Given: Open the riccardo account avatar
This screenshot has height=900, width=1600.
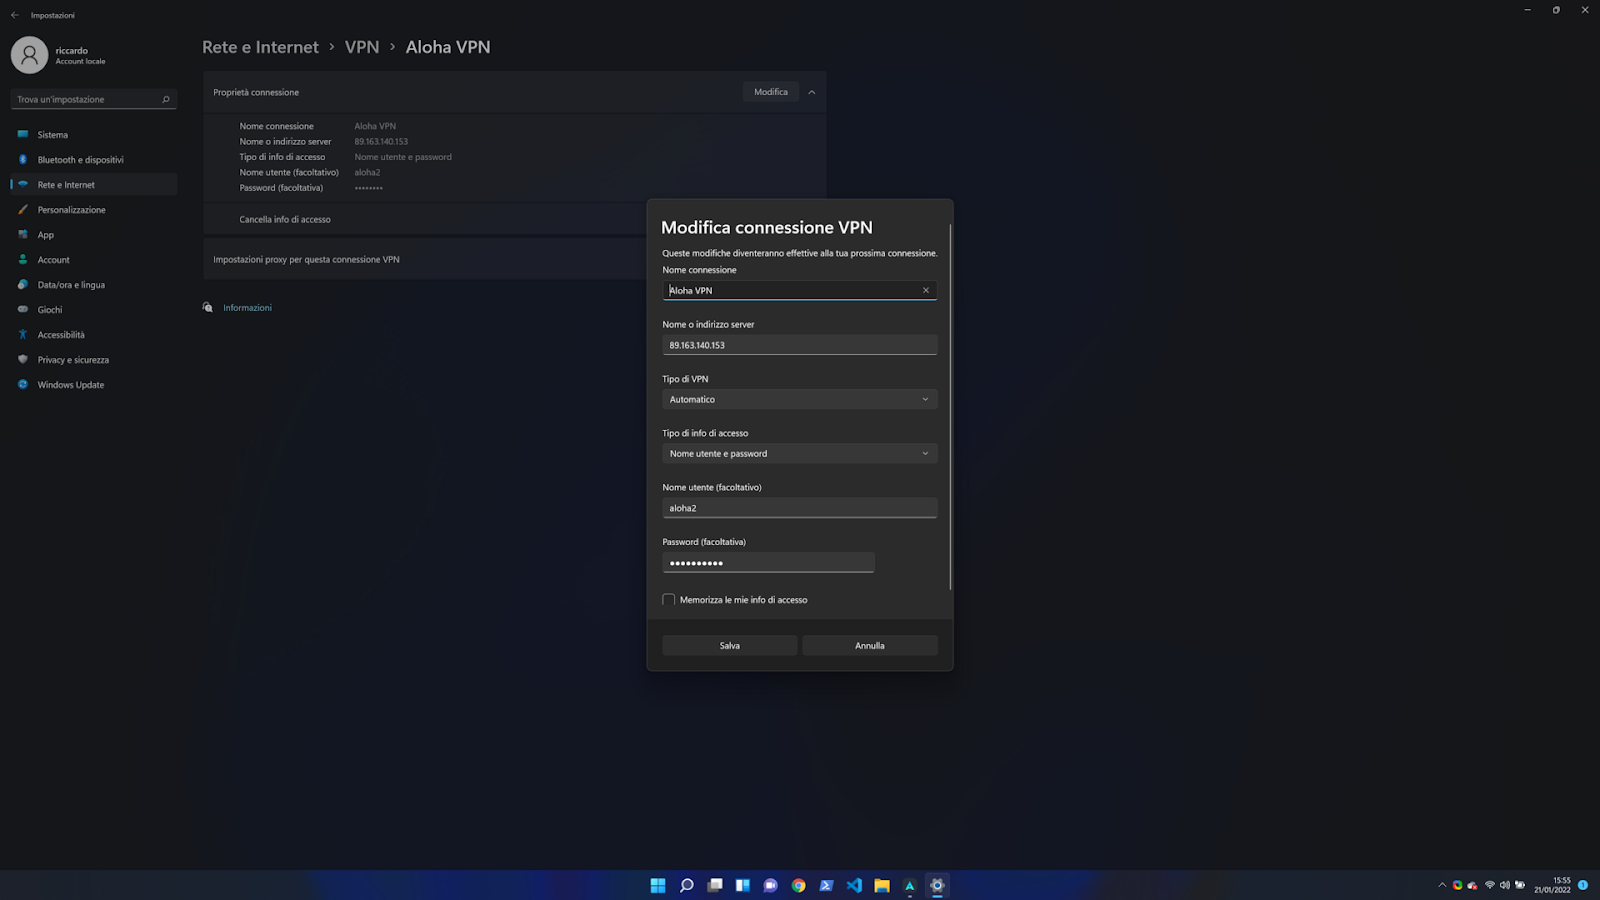Looking at the screenshot, I should pyautogui.click(x=29, y=55).
